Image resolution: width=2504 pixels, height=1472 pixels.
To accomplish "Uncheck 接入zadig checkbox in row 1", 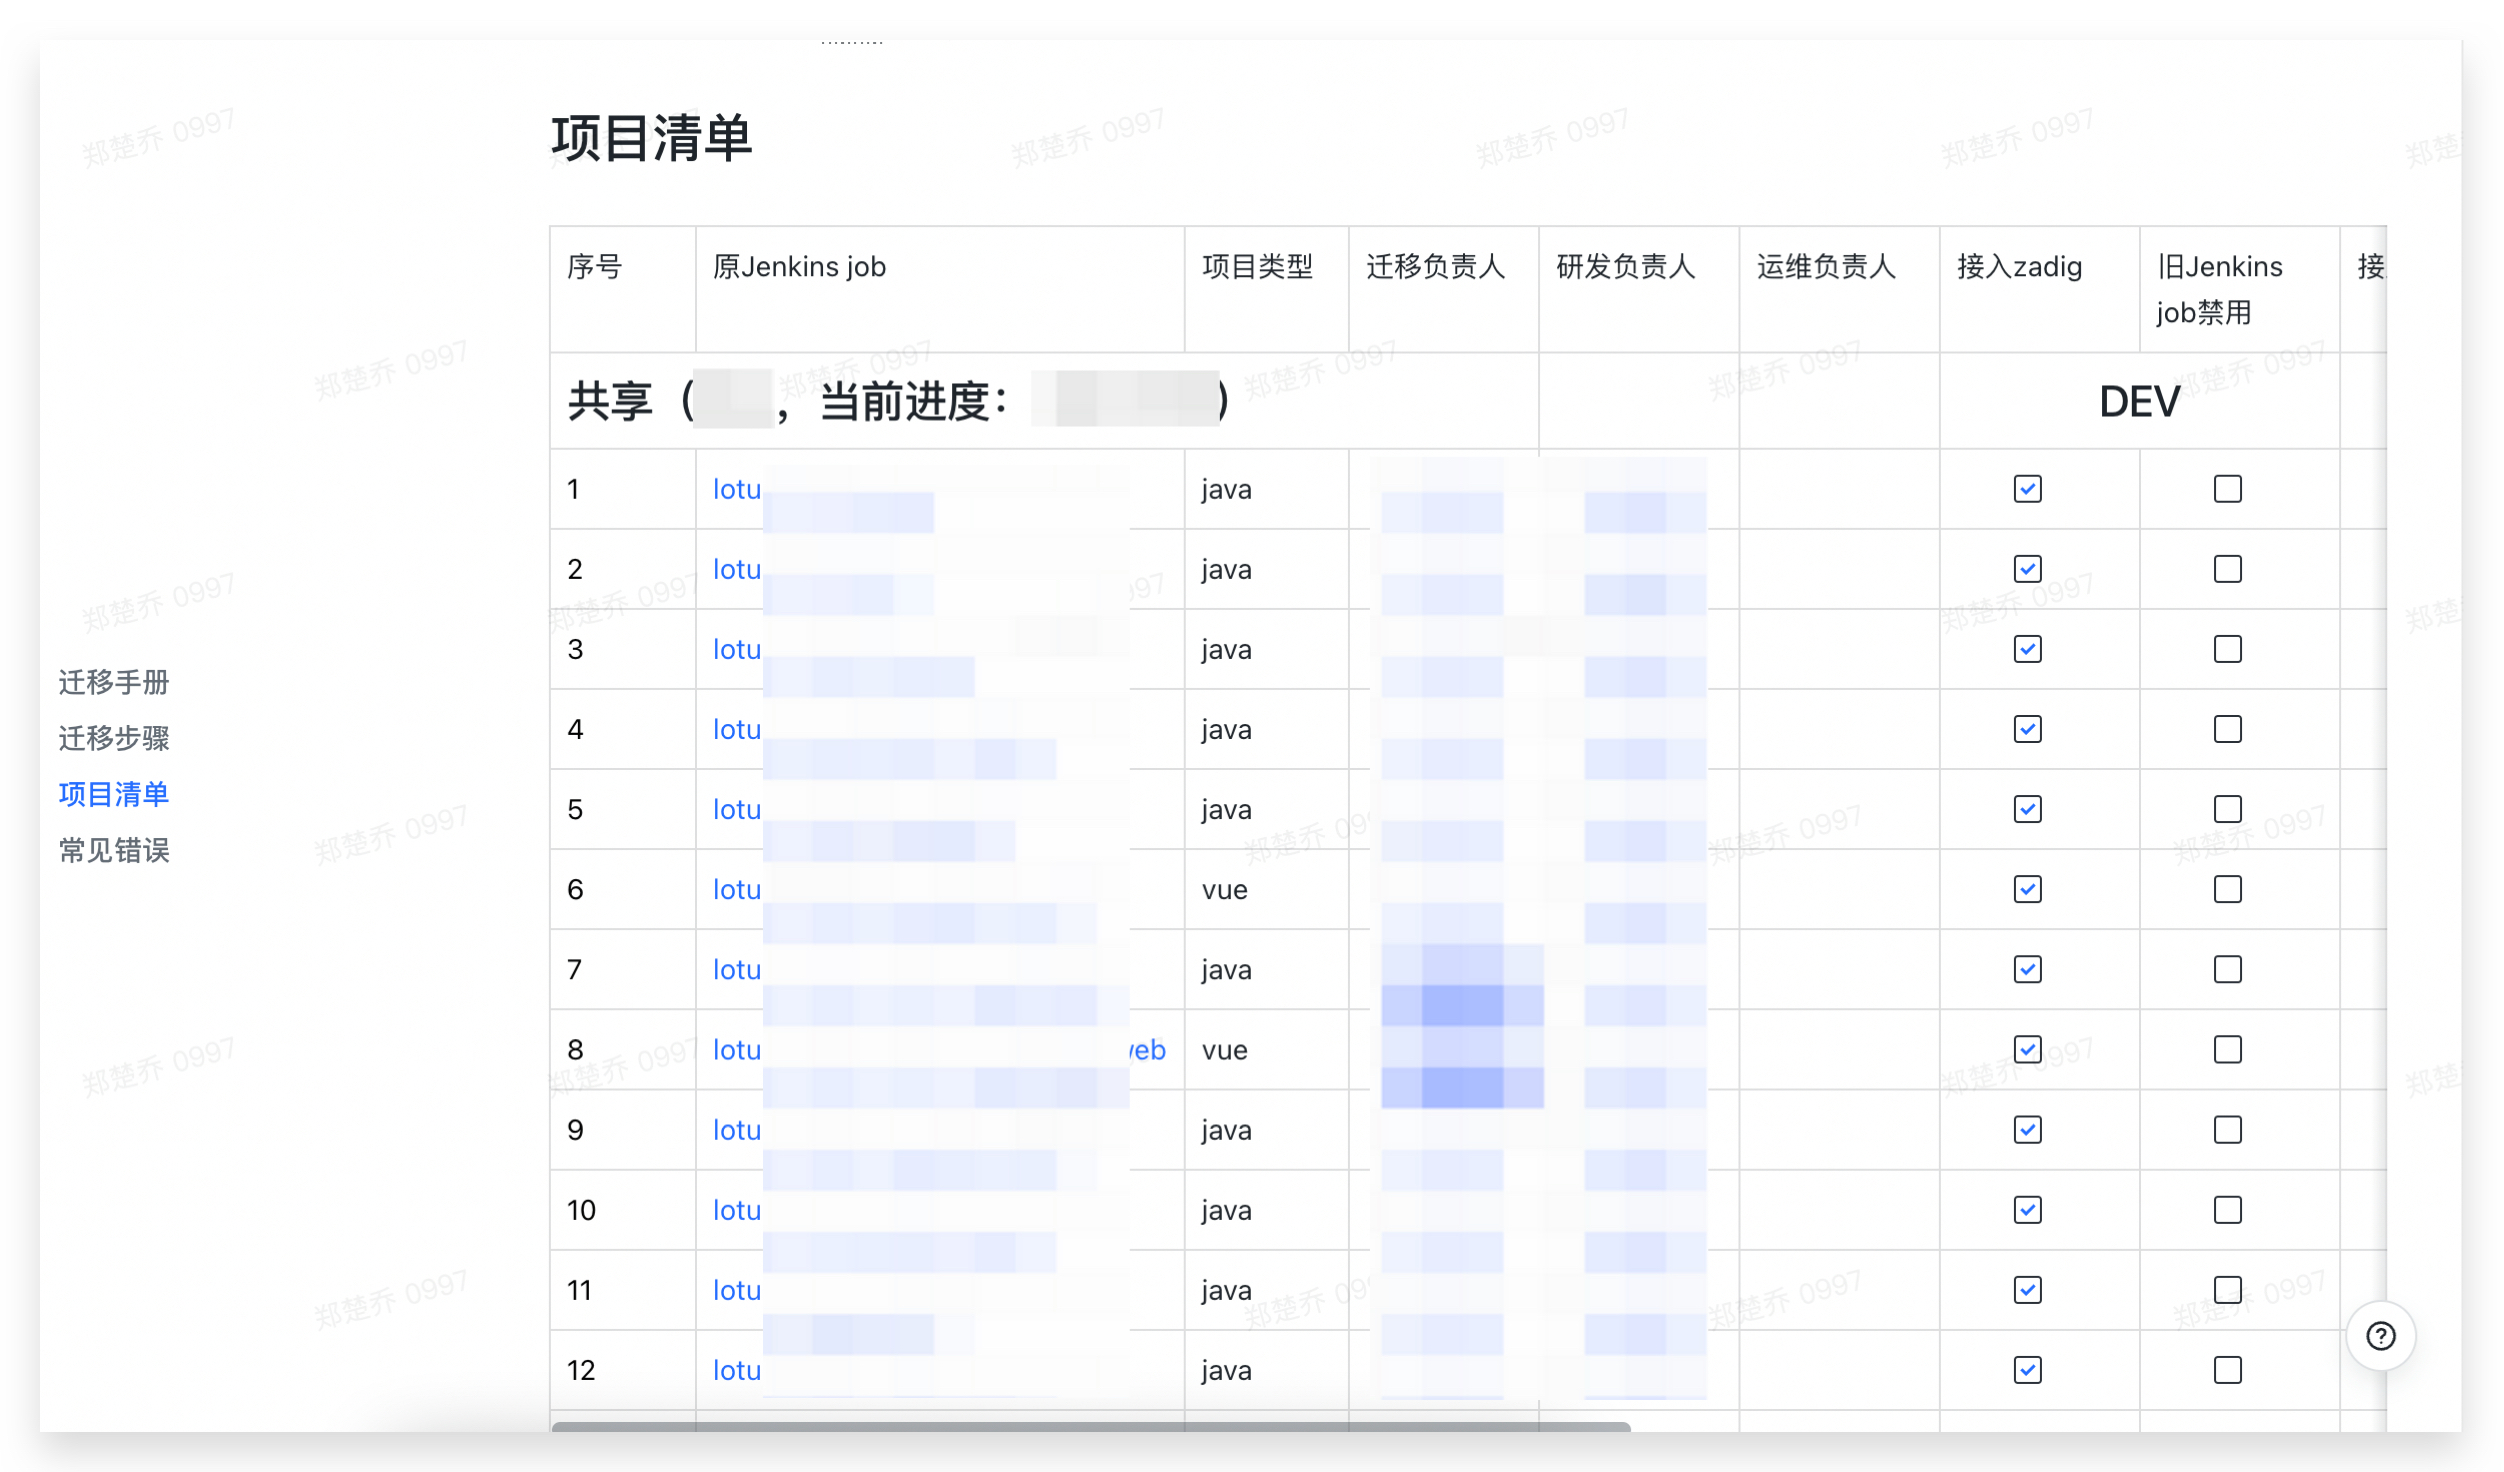I will 2027,489.
